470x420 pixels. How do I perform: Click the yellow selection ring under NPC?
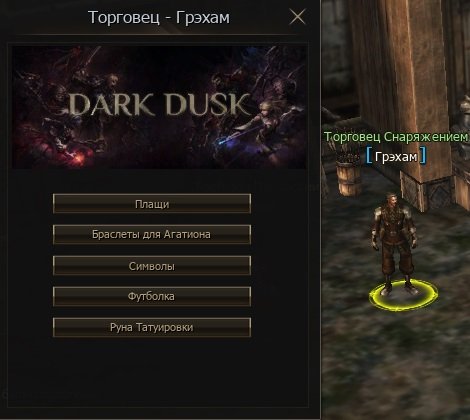(403, 297)
